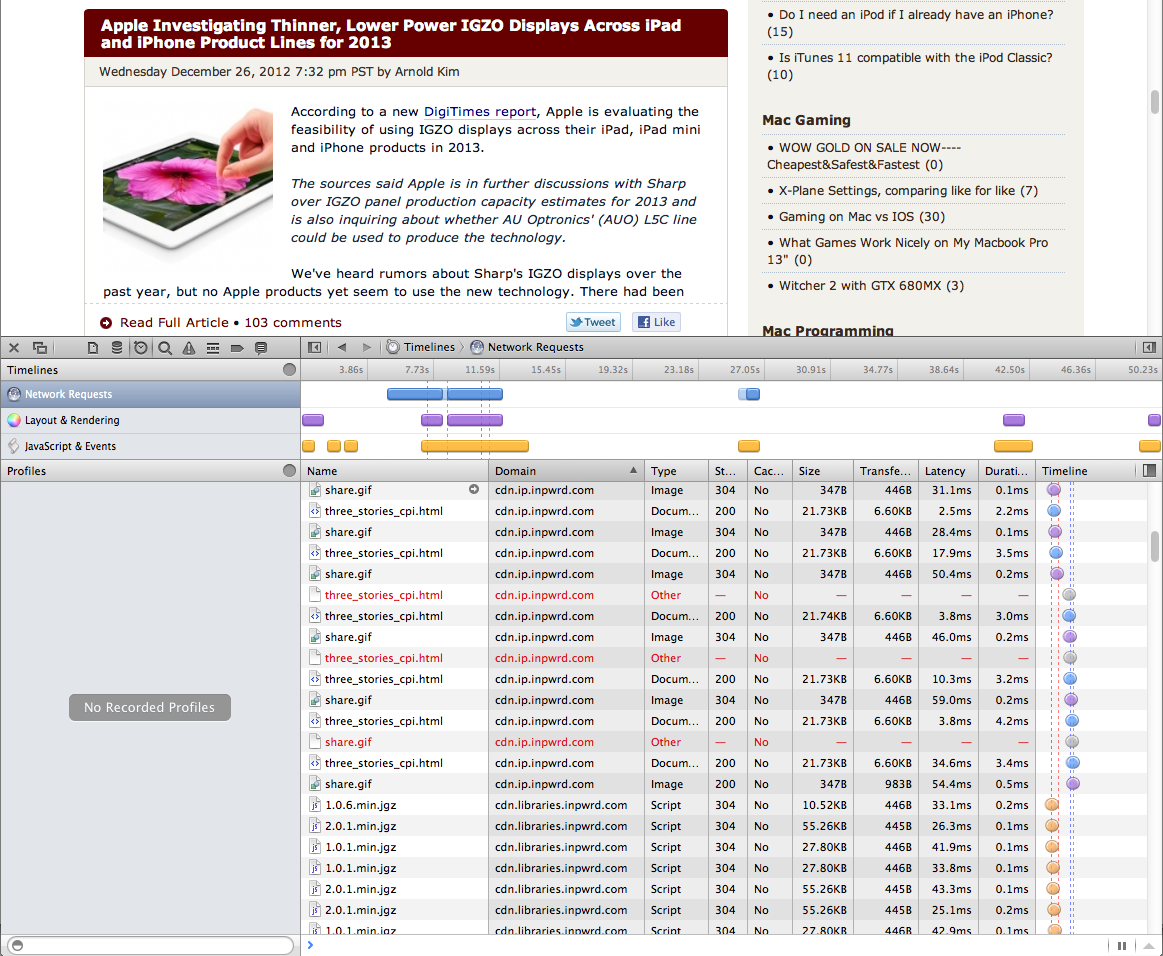This screenshot has height=956, width=1163.
Task: Click the request table vertical scrollbar
Action: pos(1155,547)
